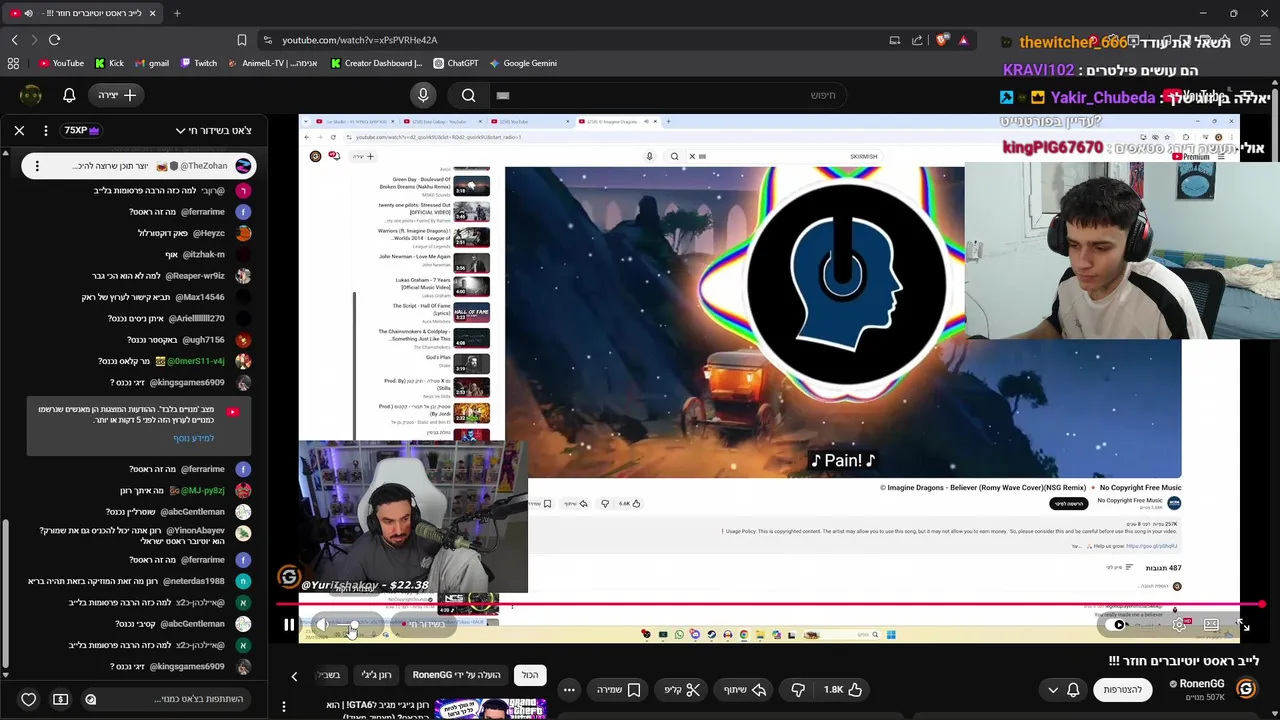The image size is (1280, 720).
Task: Focus the YouTube search field
Action: pyautogui.click(x=670, y=95)
